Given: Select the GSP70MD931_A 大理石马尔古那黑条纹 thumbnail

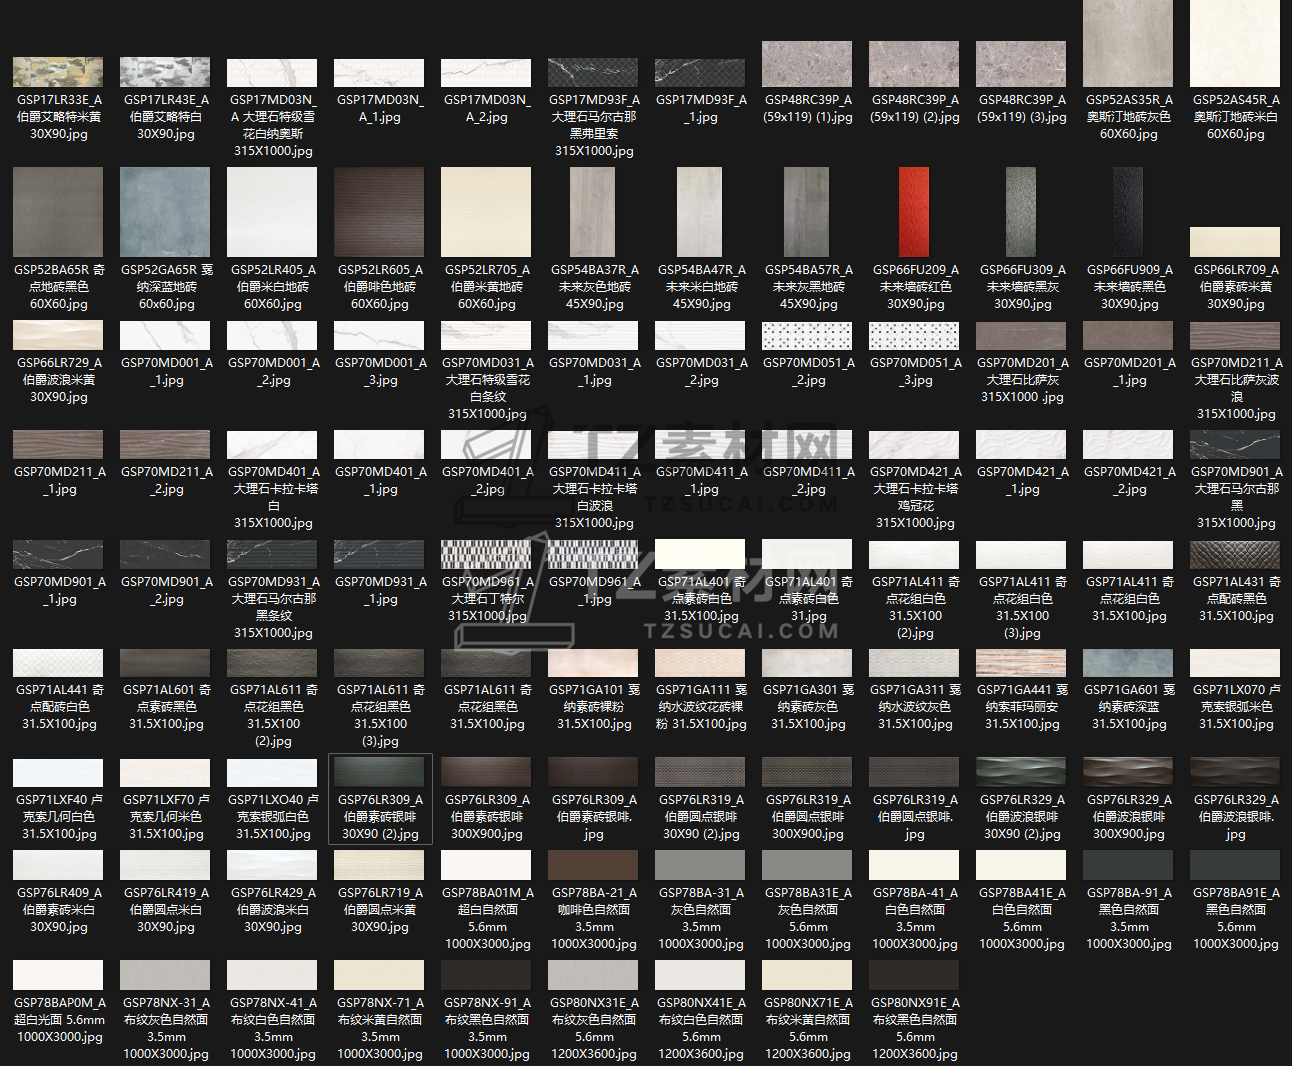Looking at the screenshot, I should 272,554.
